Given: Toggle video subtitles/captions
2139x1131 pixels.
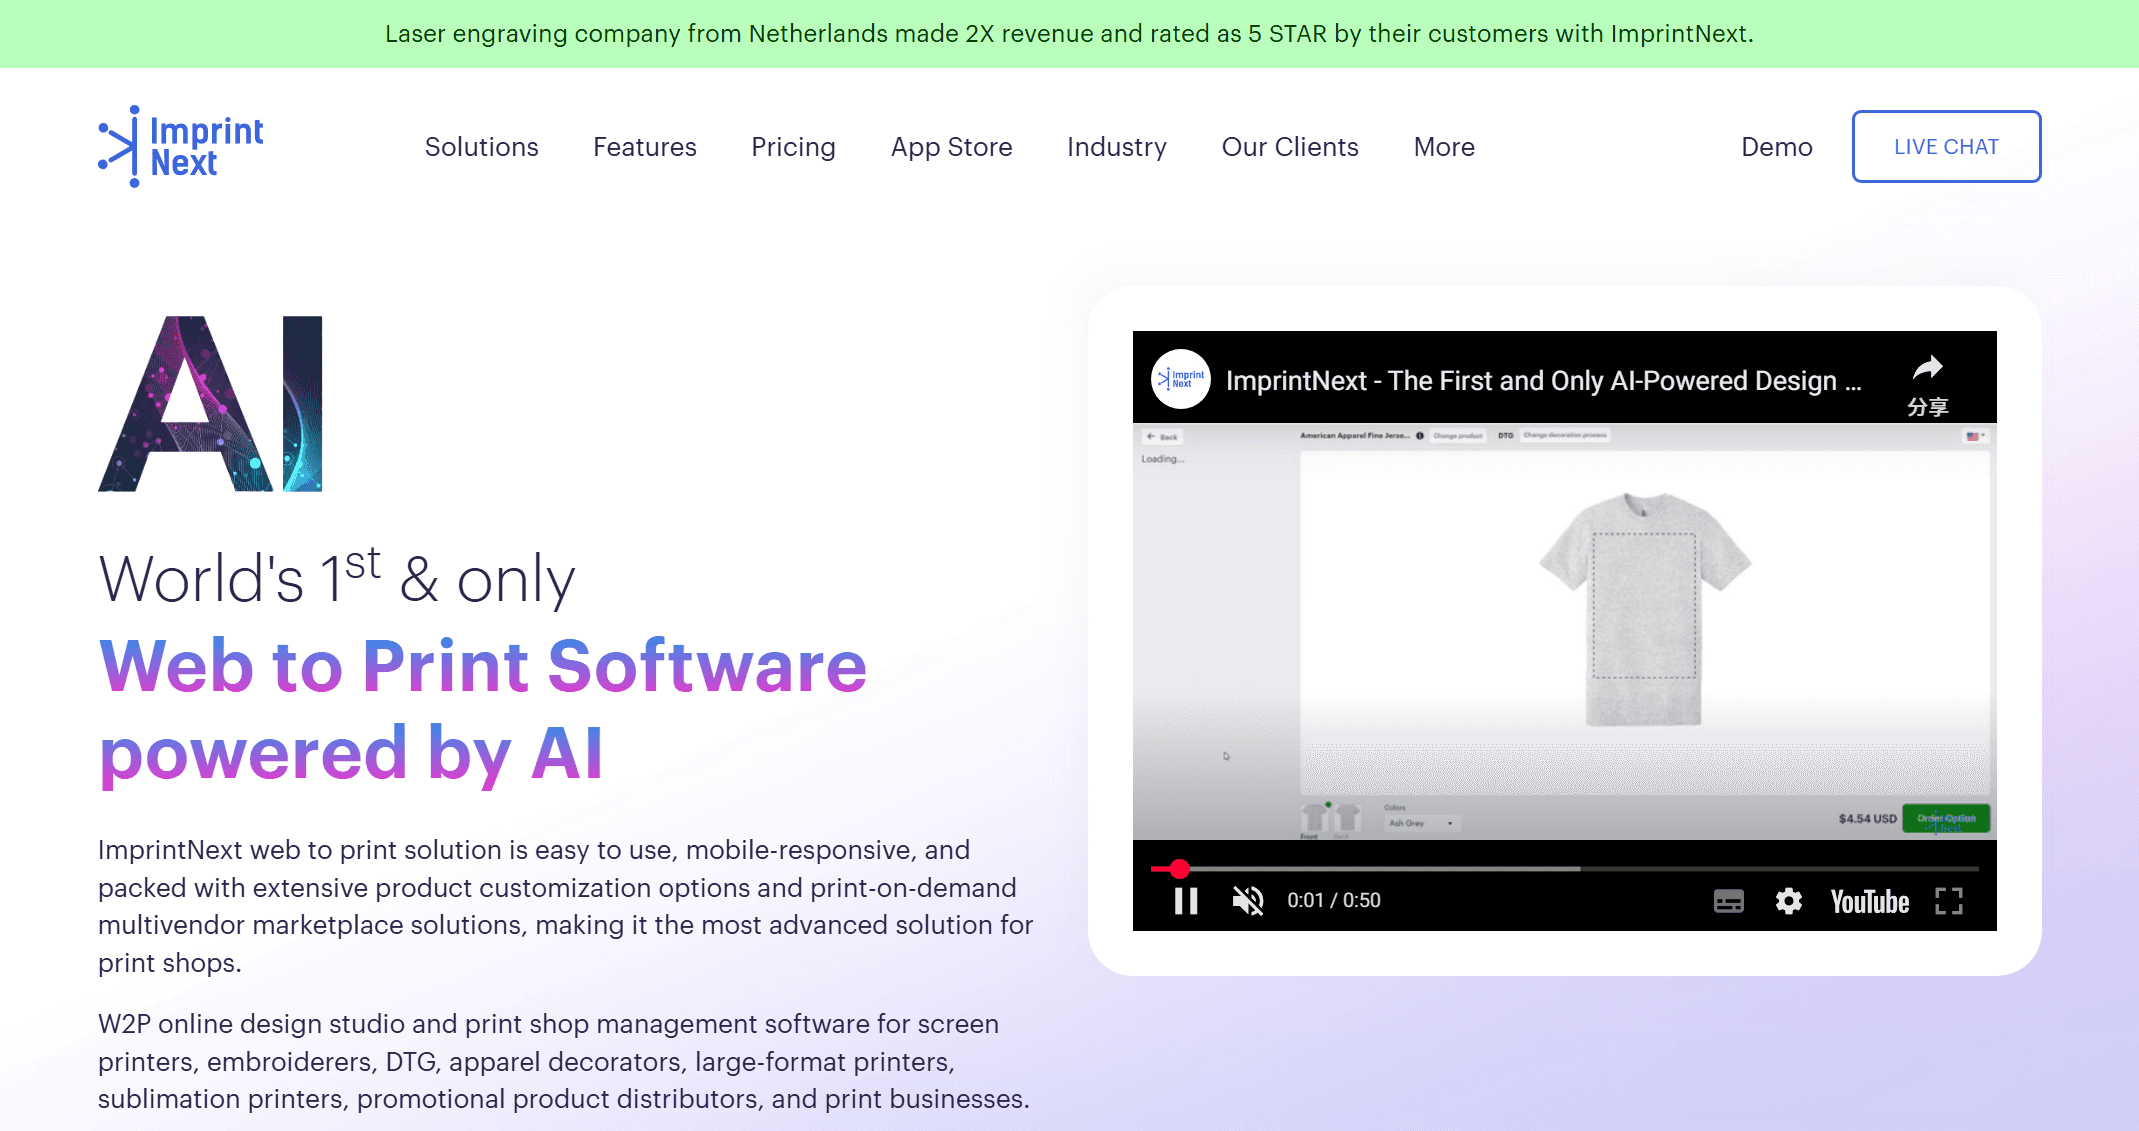Looking at the screenshot, I should [1728, 901].
